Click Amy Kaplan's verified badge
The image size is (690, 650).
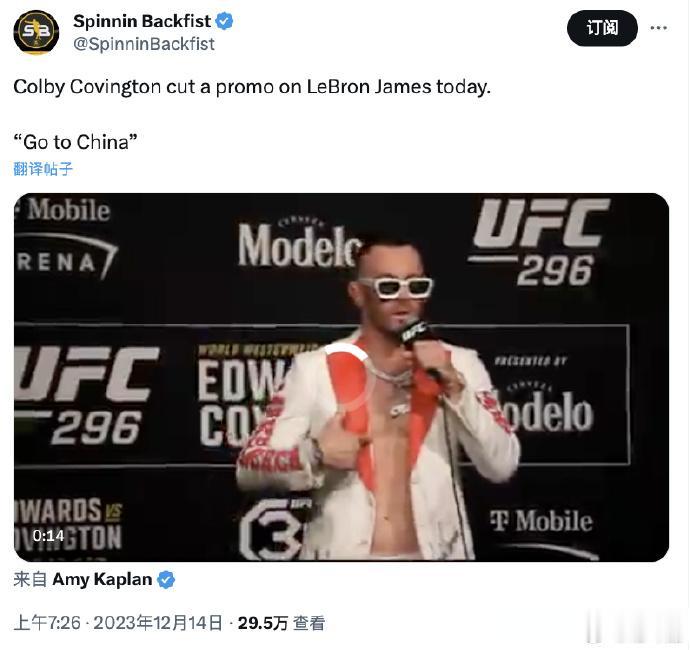166,580
